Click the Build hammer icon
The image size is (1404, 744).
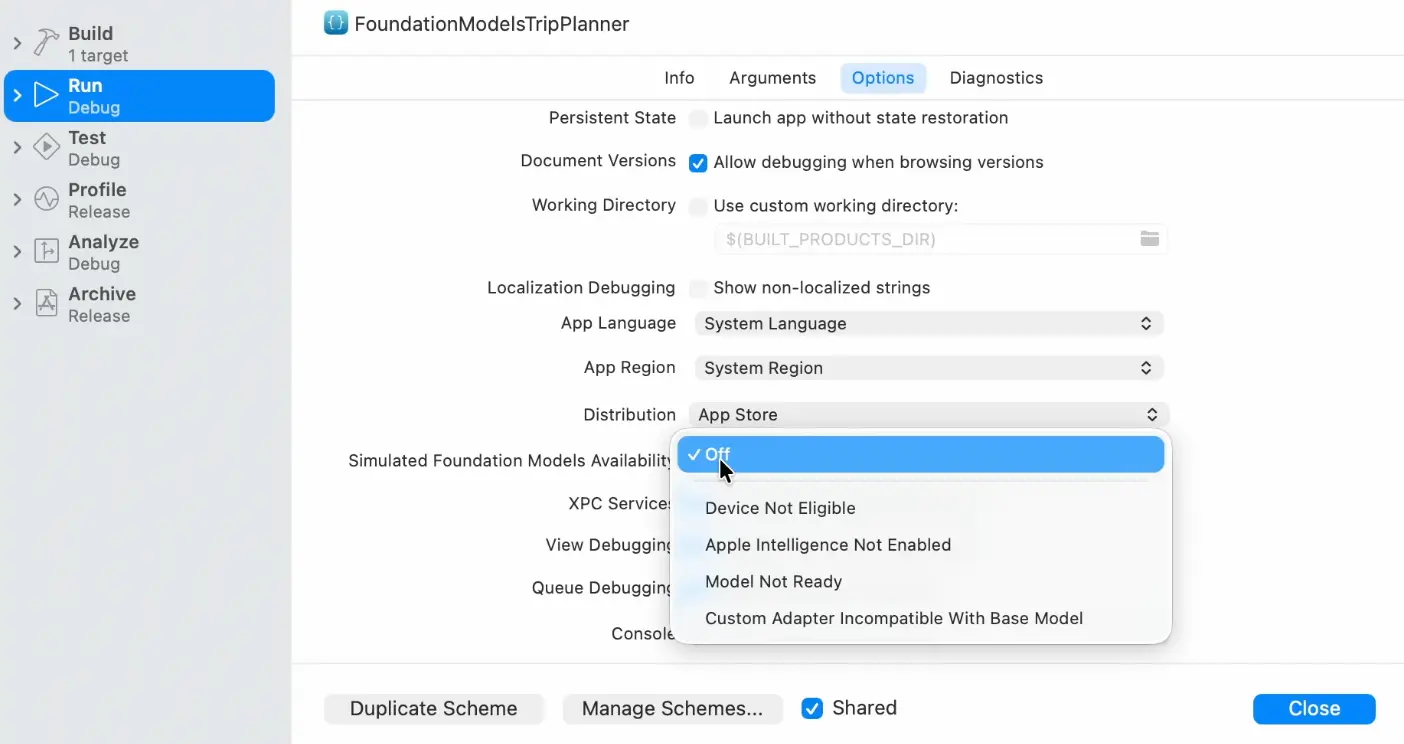tap(46, 43)
